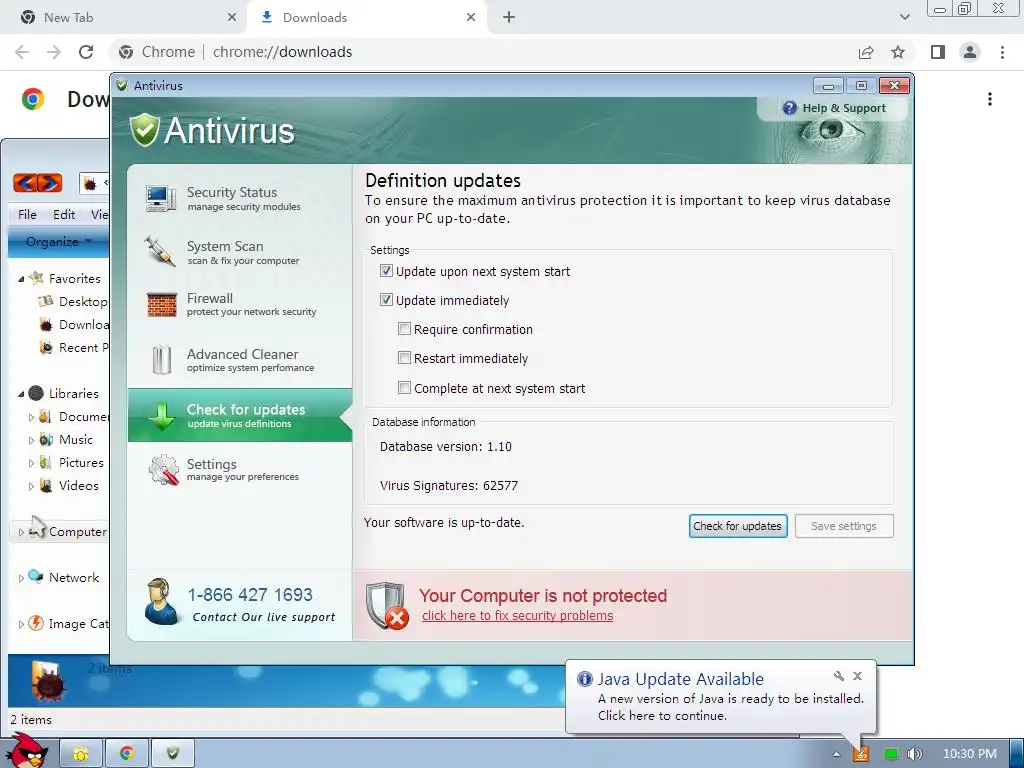Click Java Update Available notification title
Viewport: 1024px width, 768px height.
pyautogui.click(x=680, y=679)
